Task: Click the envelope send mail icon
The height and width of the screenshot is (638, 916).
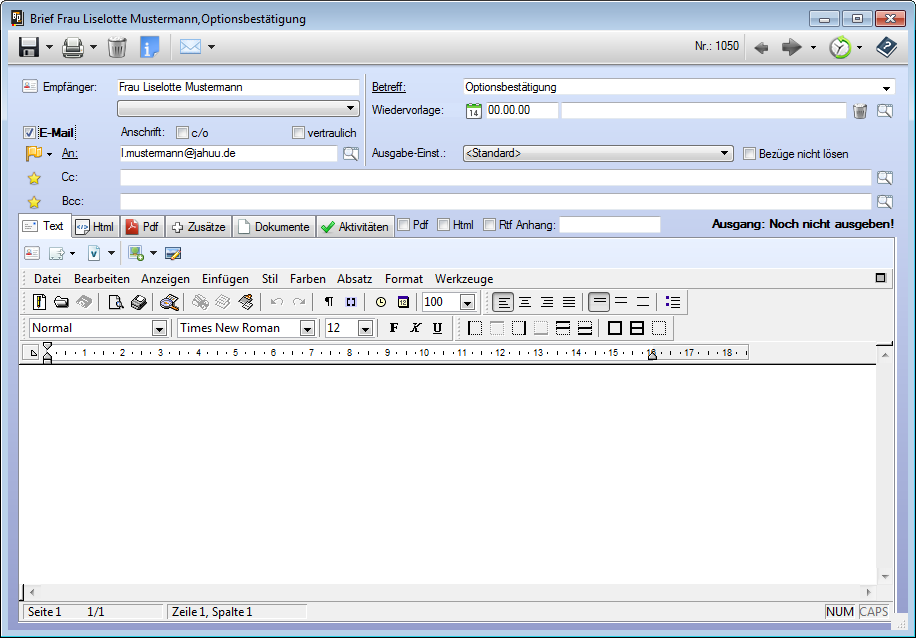Action: tap(190, 46)
